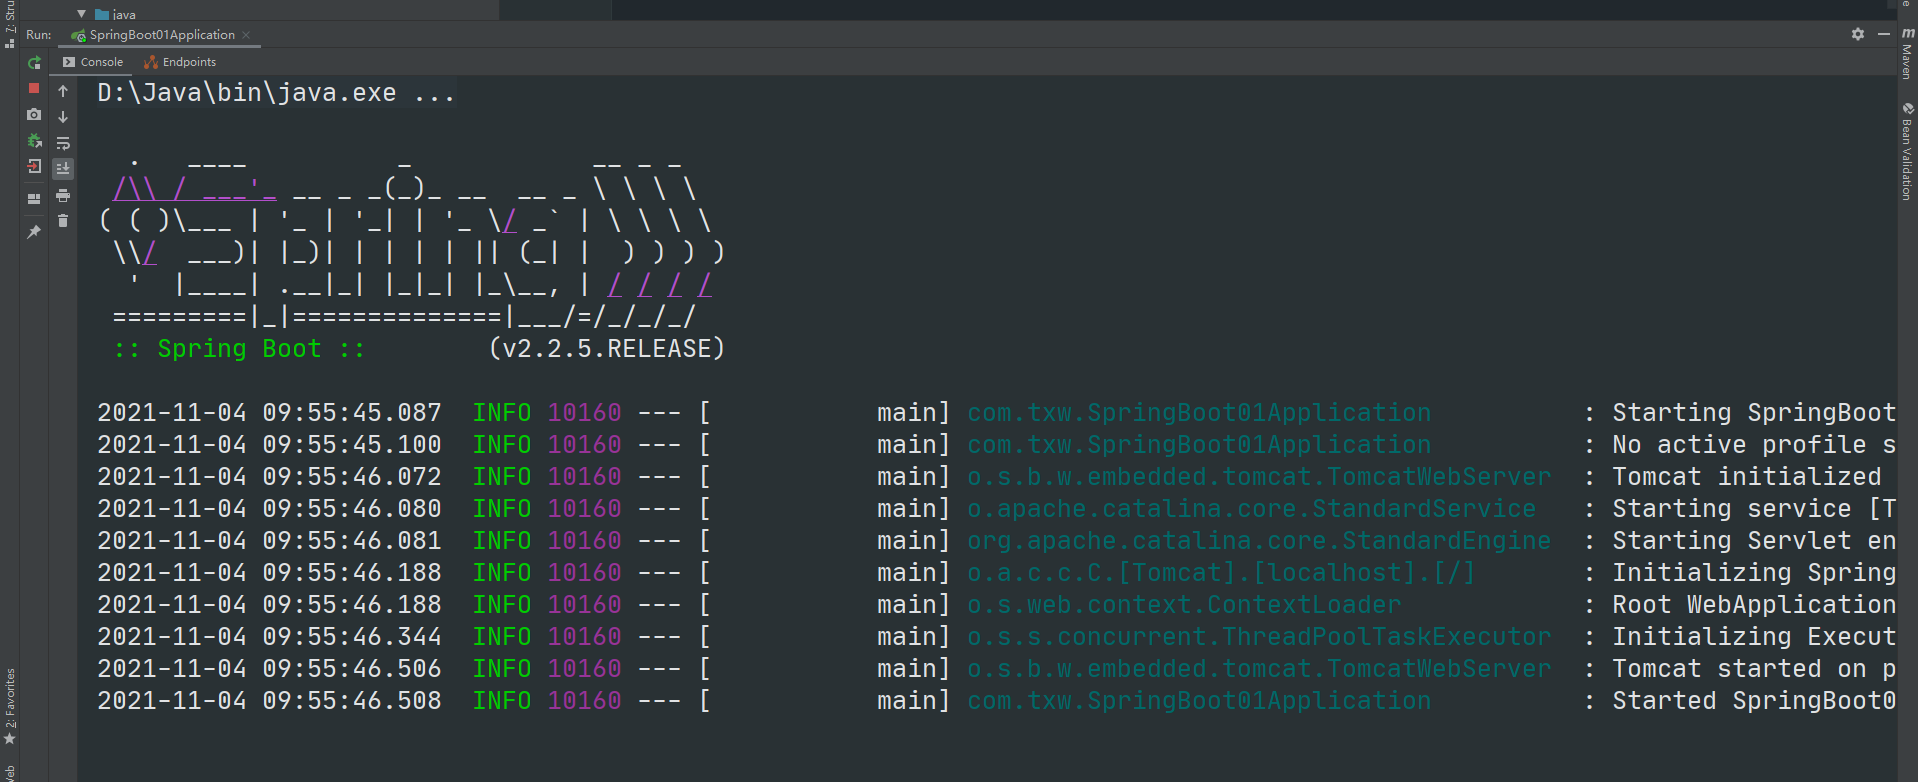This screenshot has height=782, width=1918.
Task: Stop the running application with red square
Action: (x=34, y=88)
